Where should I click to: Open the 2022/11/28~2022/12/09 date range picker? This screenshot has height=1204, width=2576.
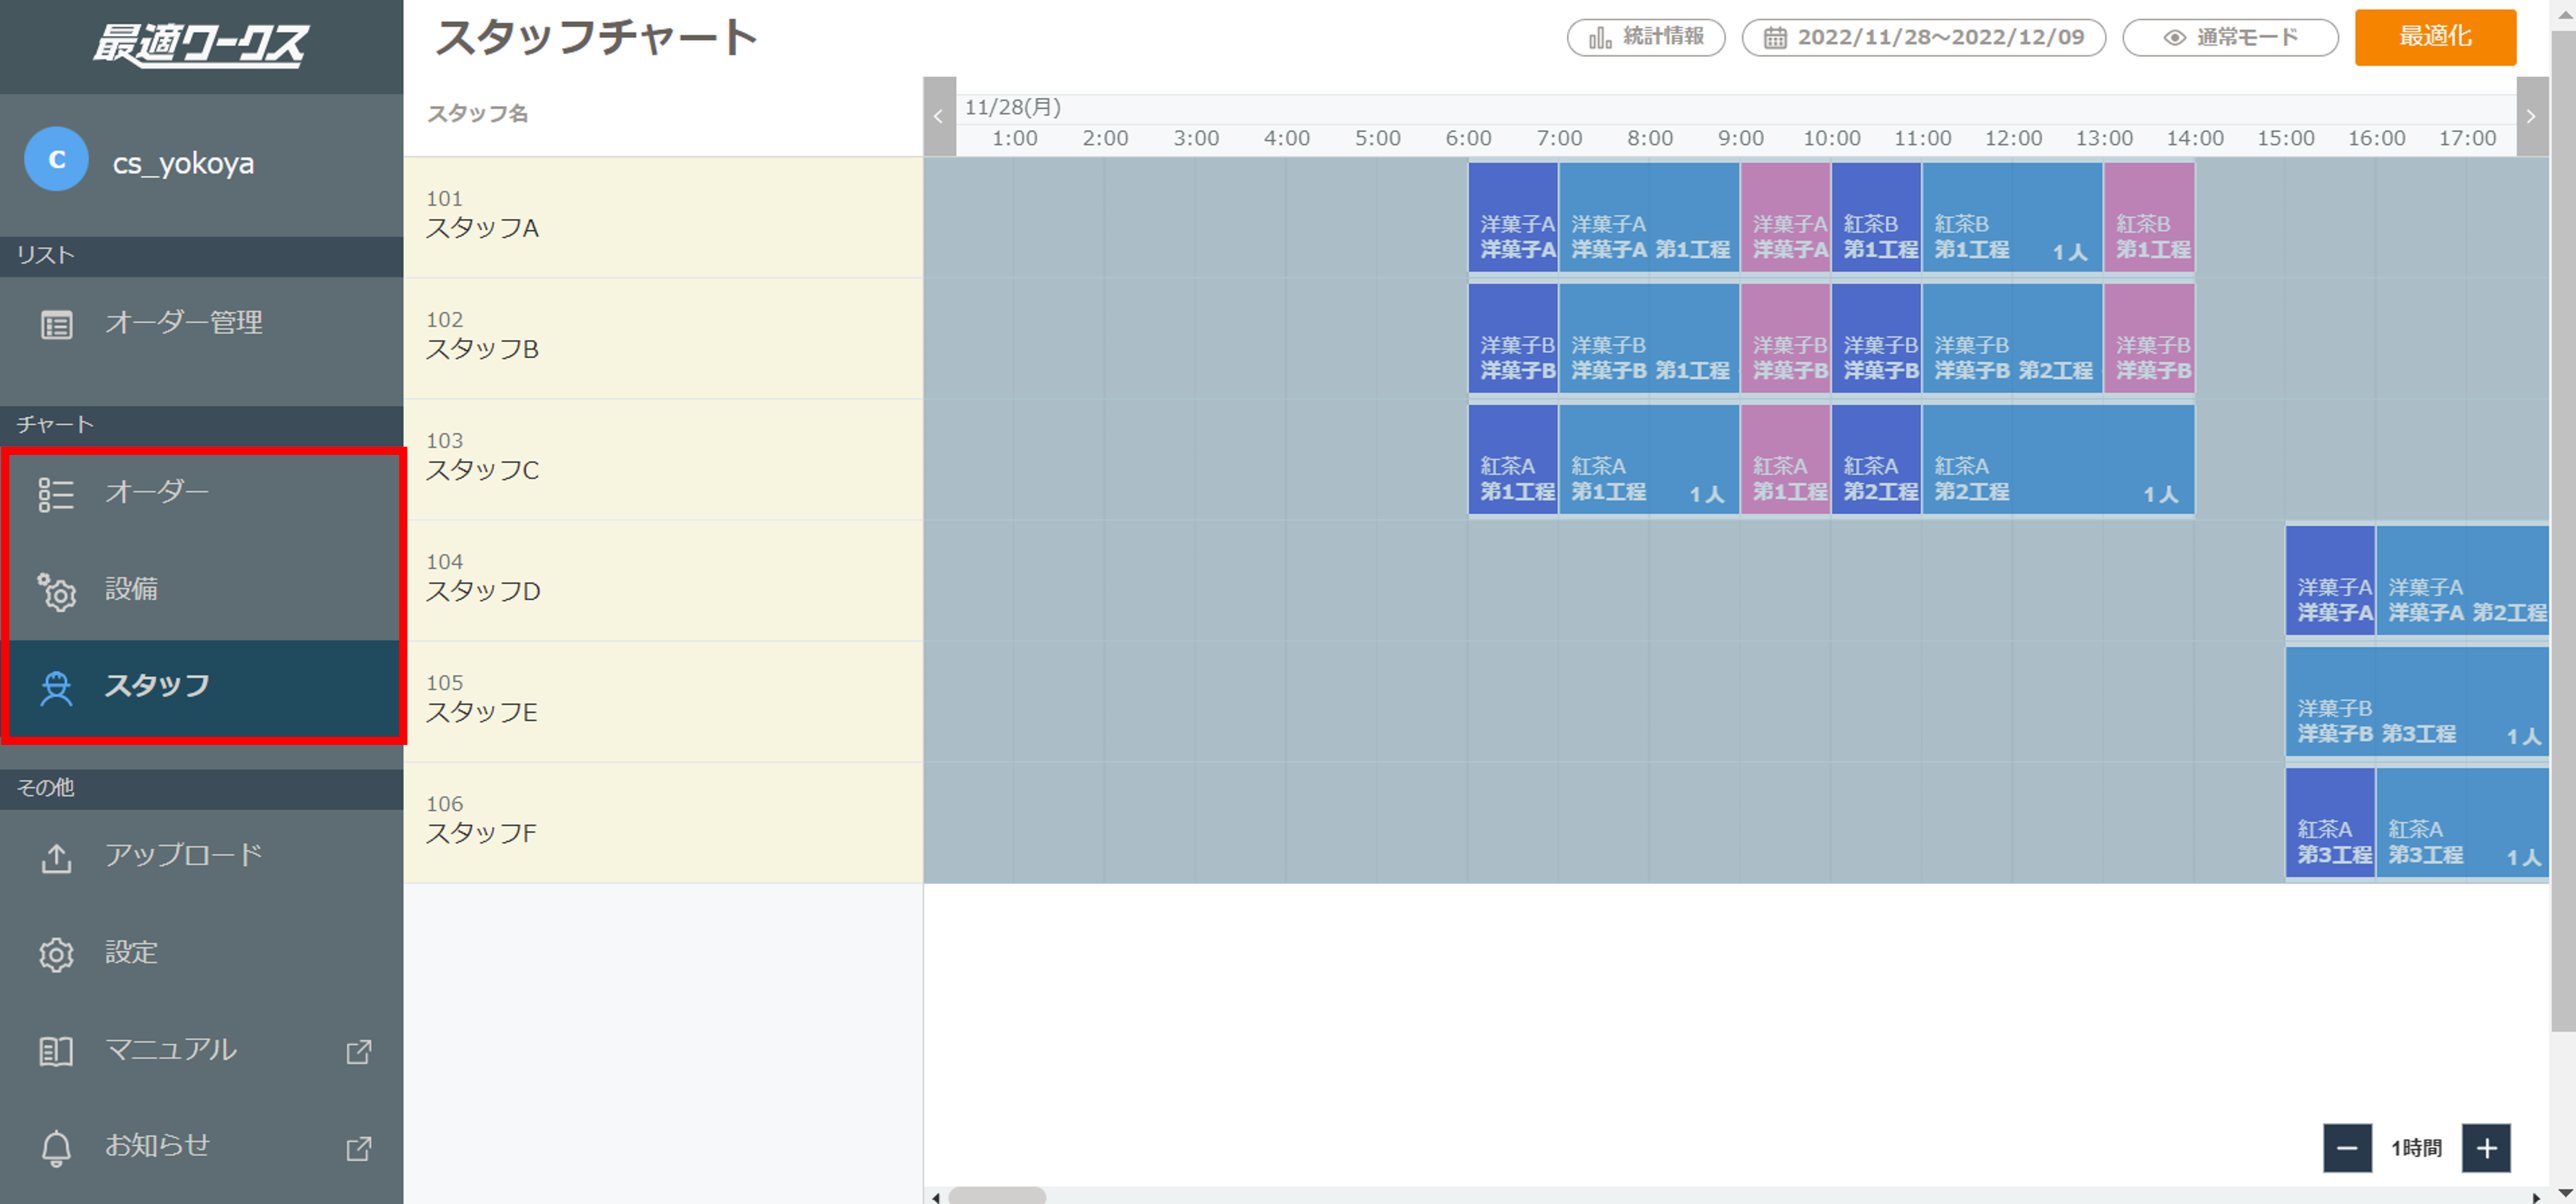point(1923,38)
